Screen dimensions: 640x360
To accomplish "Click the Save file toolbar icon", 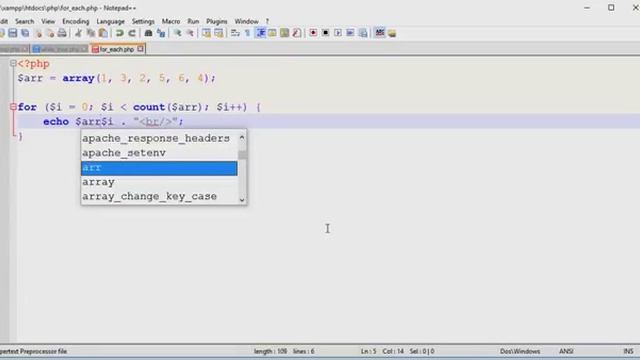I will [x=13, y=33].
